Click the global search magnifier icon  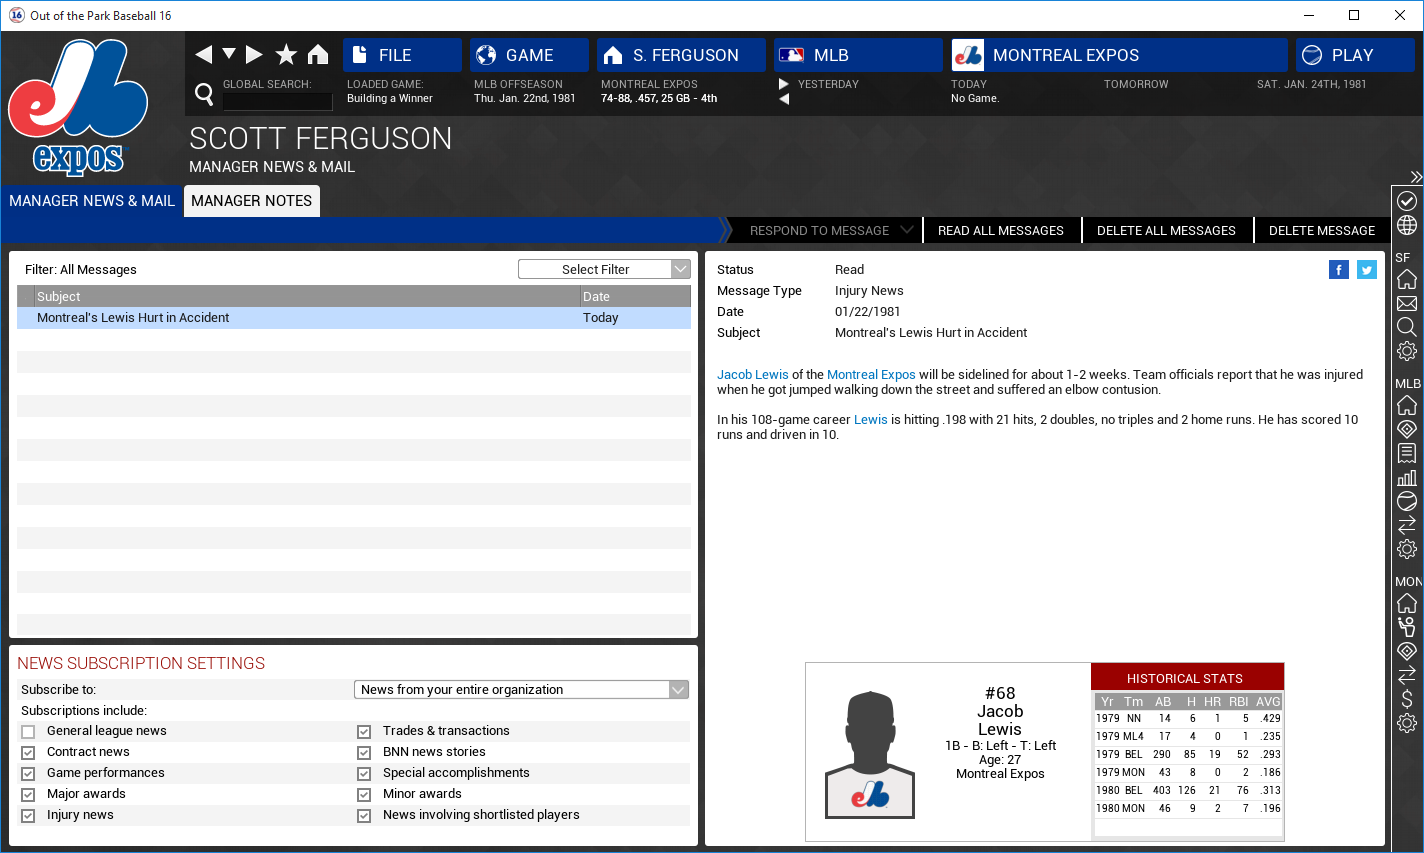click(204, 95)
